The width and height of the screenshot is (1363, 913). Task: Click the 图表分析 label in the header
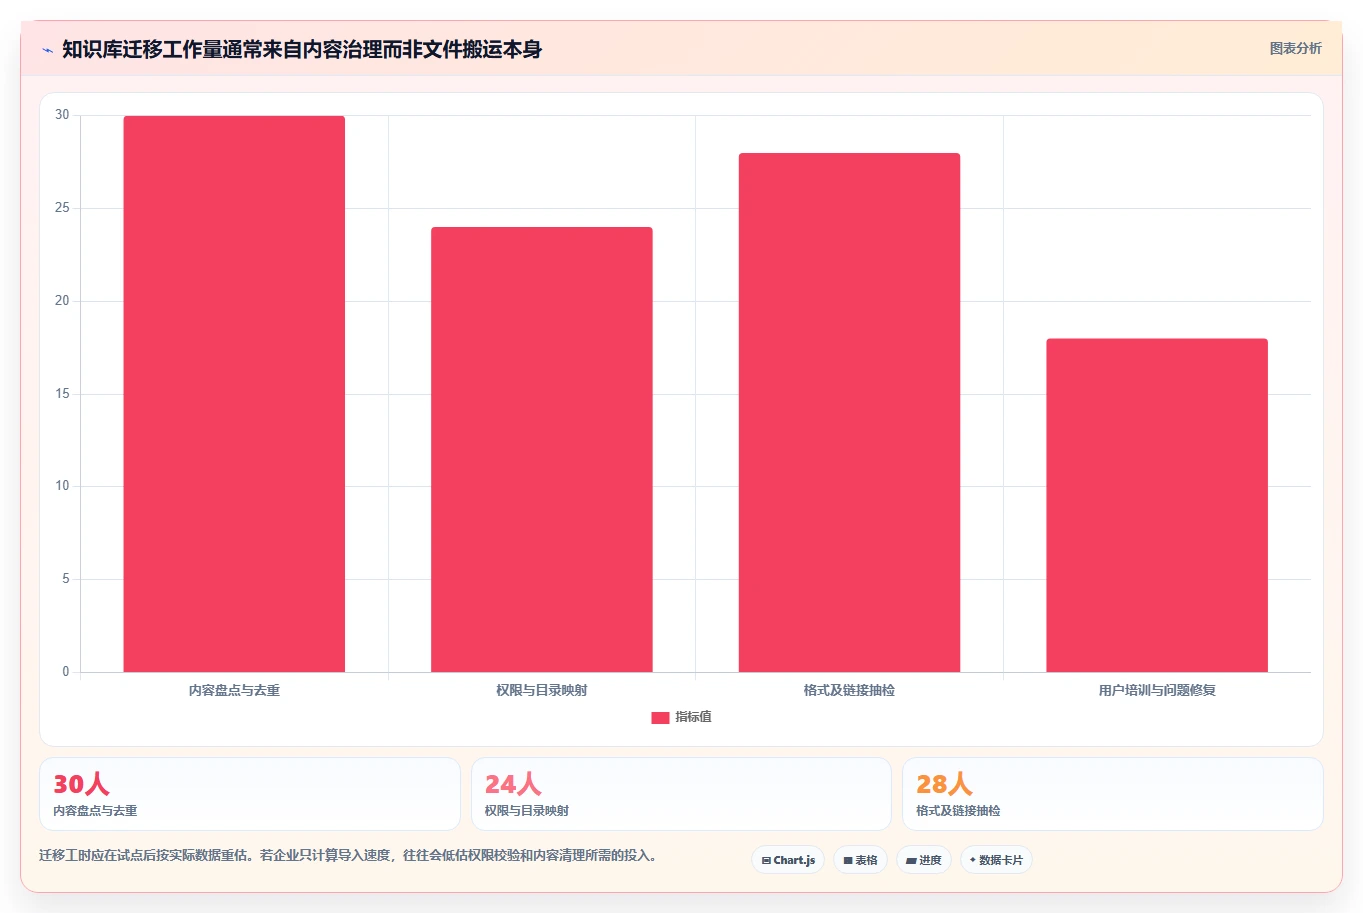pos(1295,48)
